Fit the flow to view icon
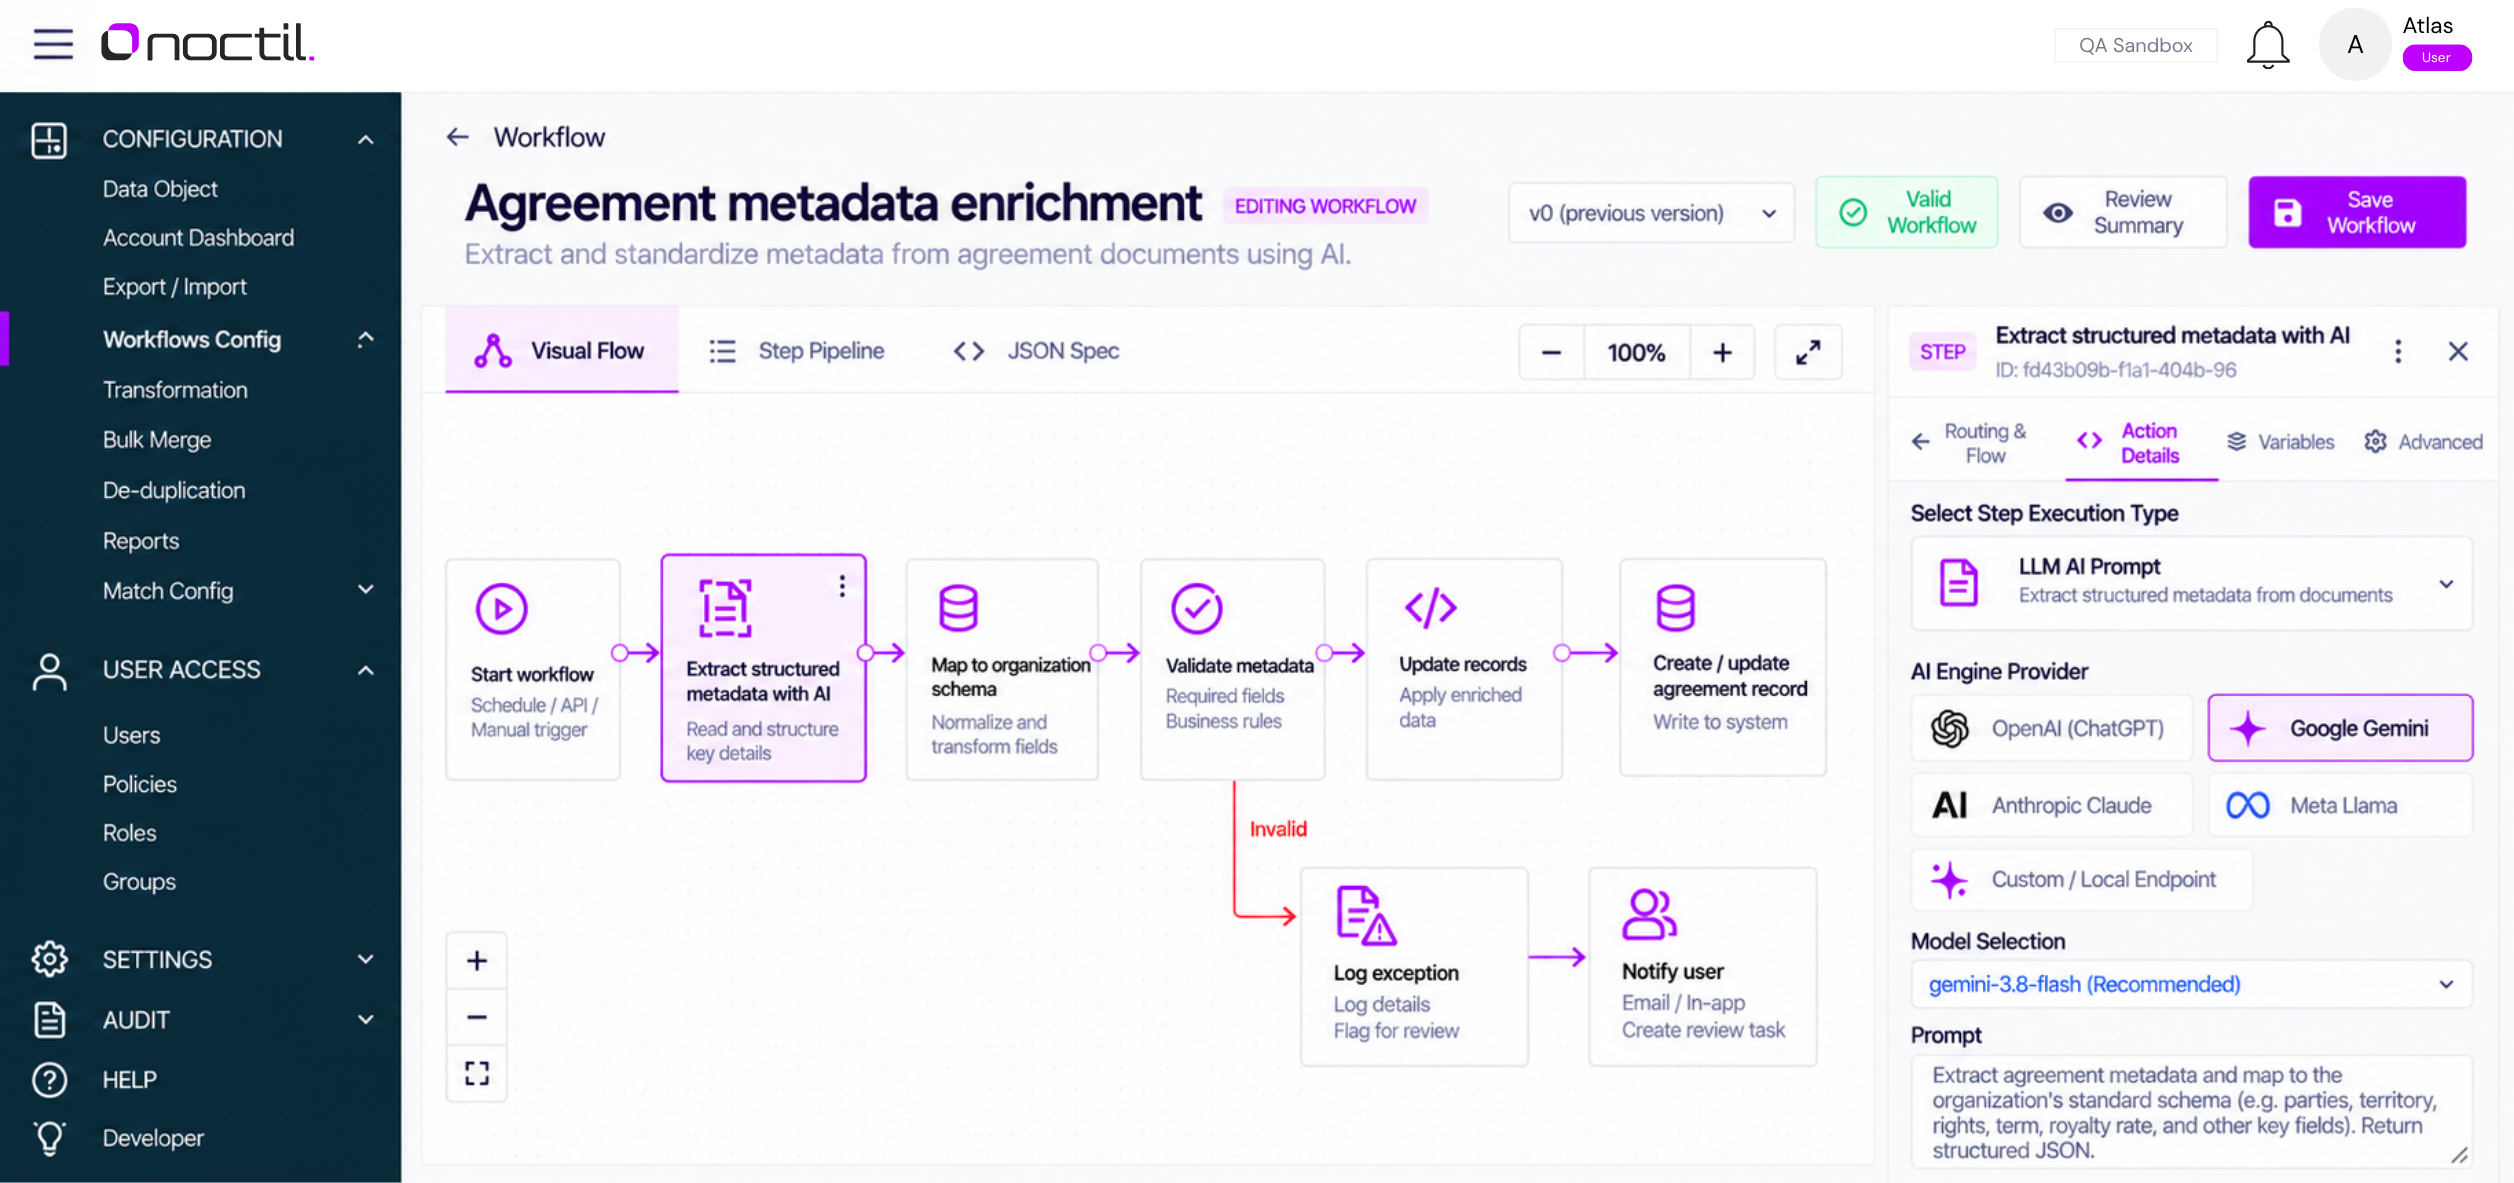The height and width of the screenshot is (1183, 2514). (477, 1073)
